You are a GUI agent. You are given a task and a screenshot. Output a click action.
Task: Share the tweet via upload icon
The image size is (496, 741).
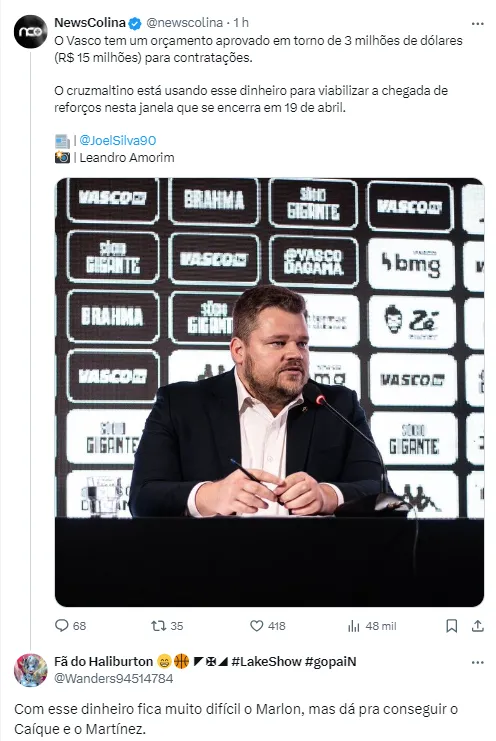pos(478,626)
